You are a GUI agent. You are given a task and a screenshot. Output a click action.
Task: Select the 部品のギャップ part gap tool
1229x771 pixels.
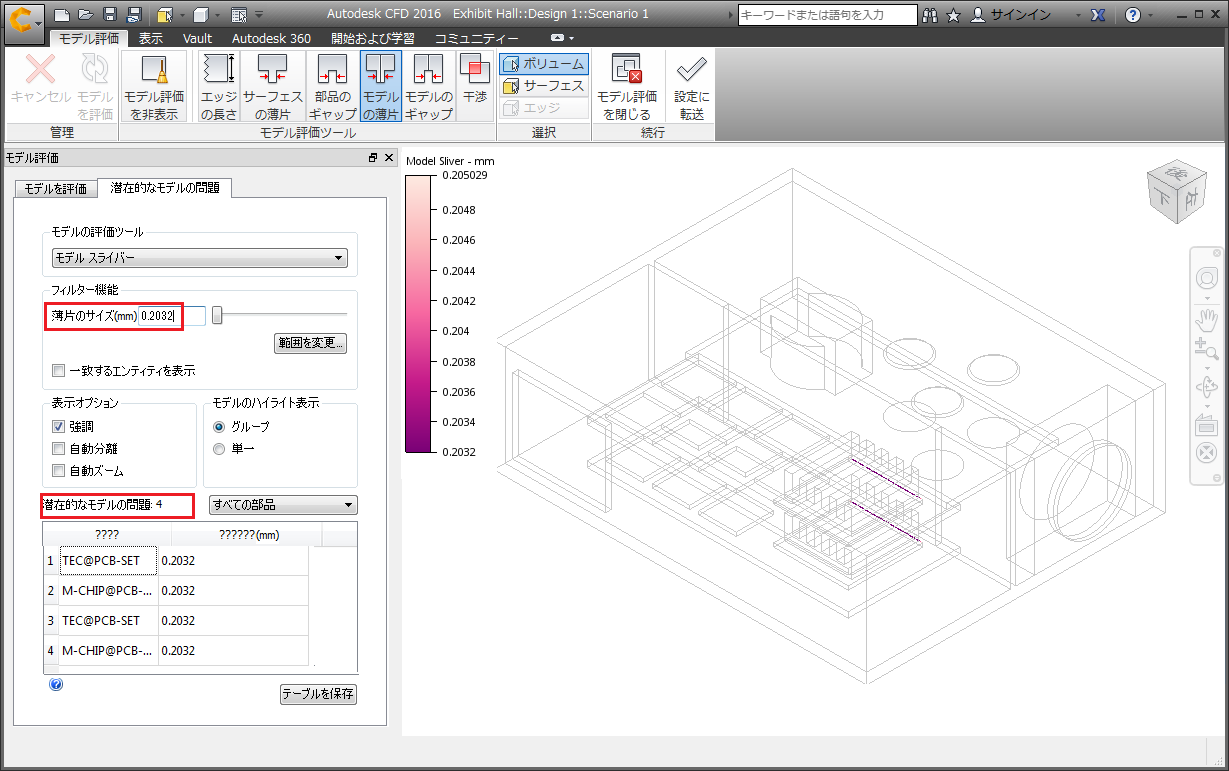point(333,86)
